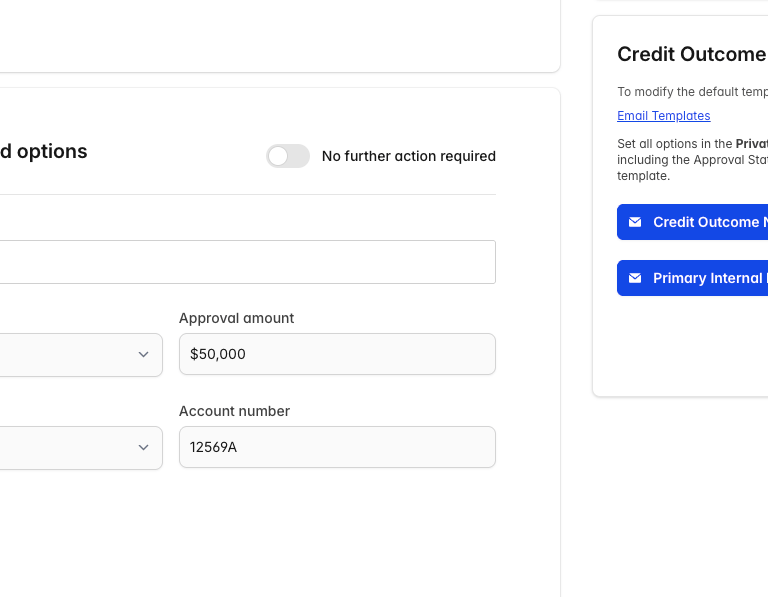Click the "options" section heading
Image resolution: width=768 pixels, height=597 pixels.
(x=44, y=152)
